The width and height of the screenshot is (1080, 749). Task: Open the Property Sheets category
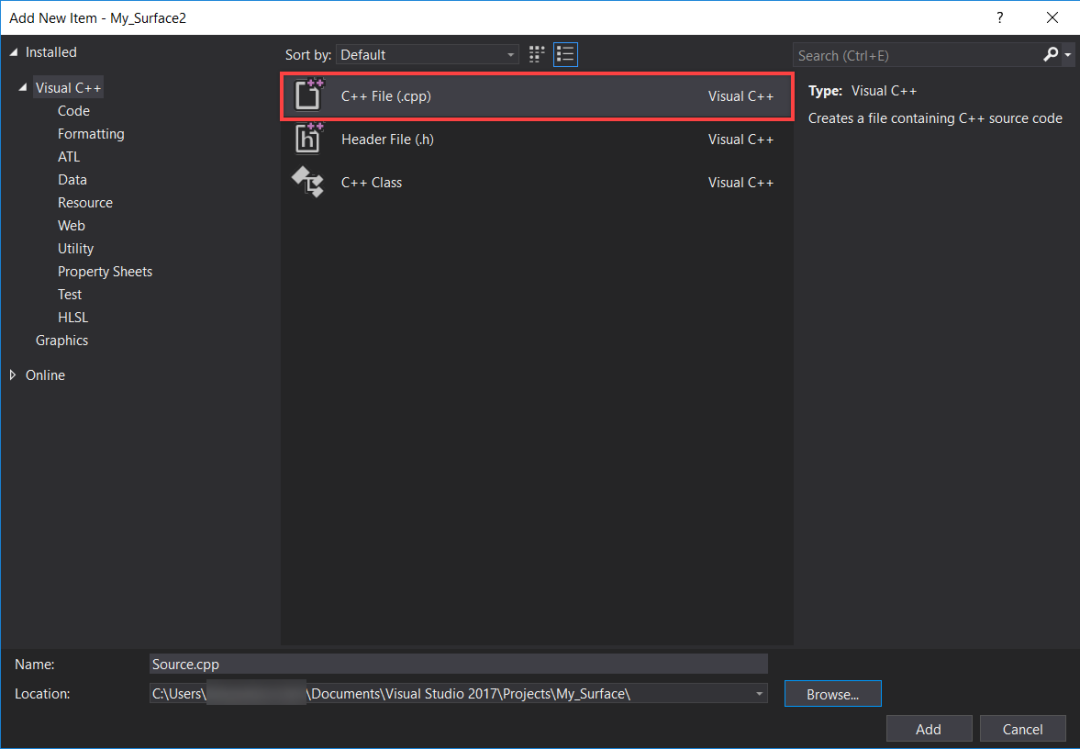[x=105, y=271]
